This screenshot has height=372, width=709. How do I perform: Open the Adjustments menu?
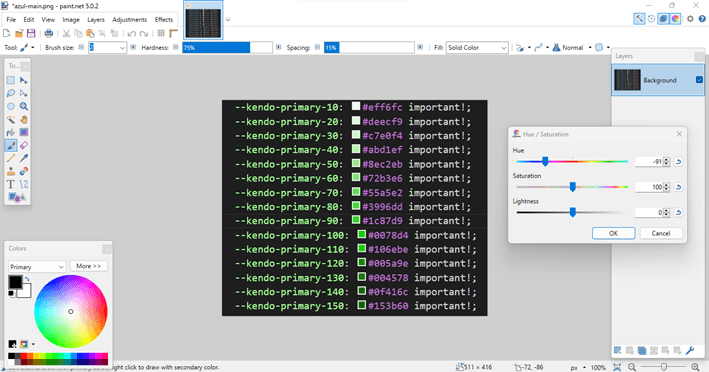point(130,19)
